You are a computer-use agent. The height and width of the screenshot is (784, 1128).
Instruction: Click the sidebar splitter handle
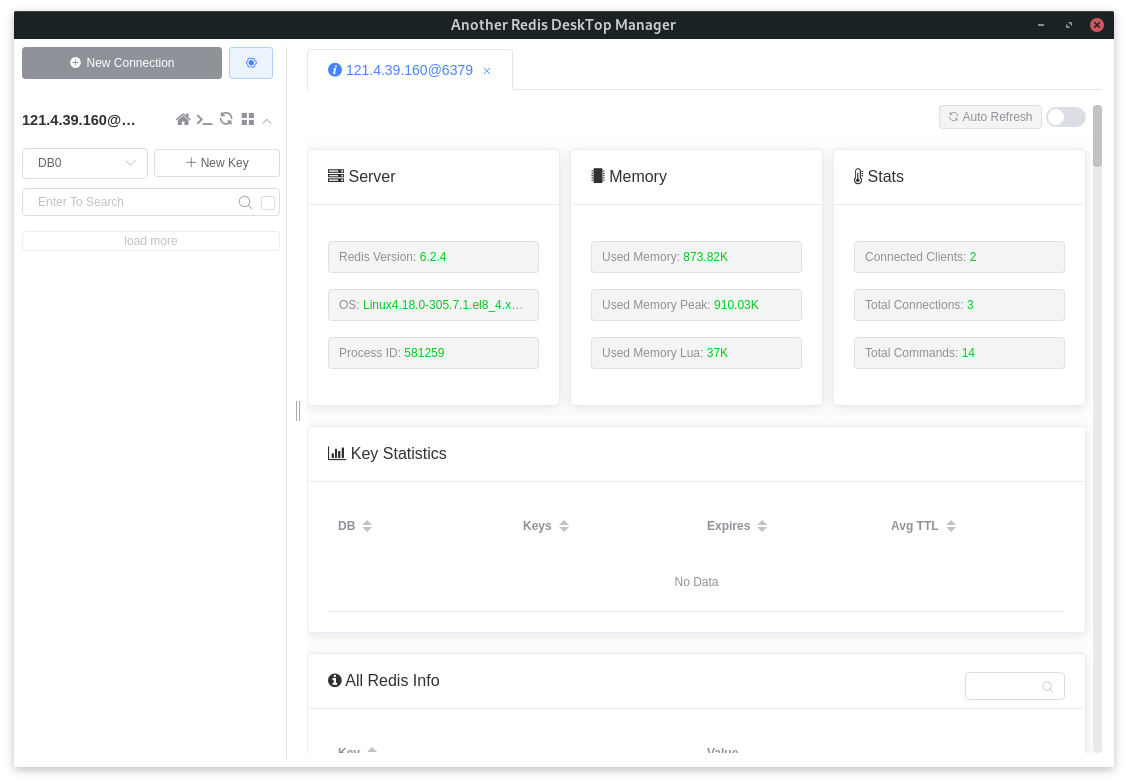[298, 411]
